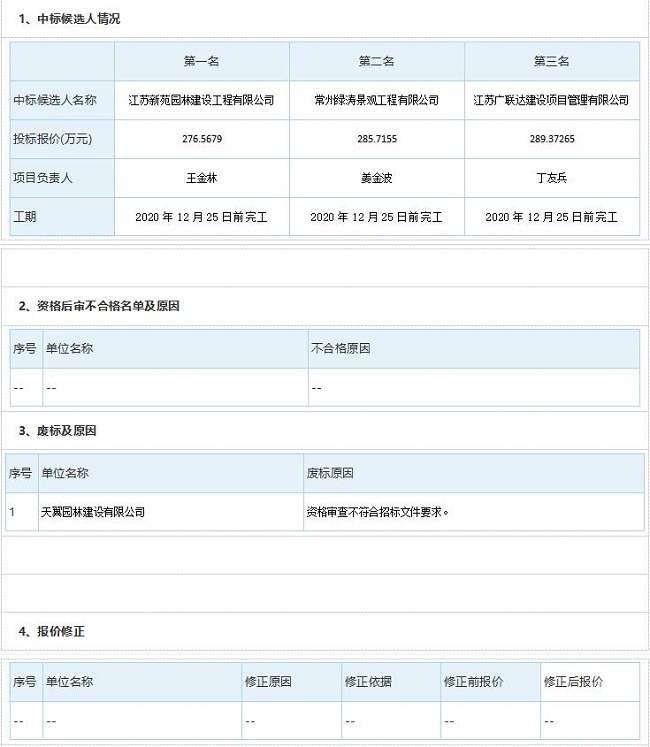Screen dimensions: 650x747
Task: Select project leader 丁友兵
Action: (x=551, y=178)
